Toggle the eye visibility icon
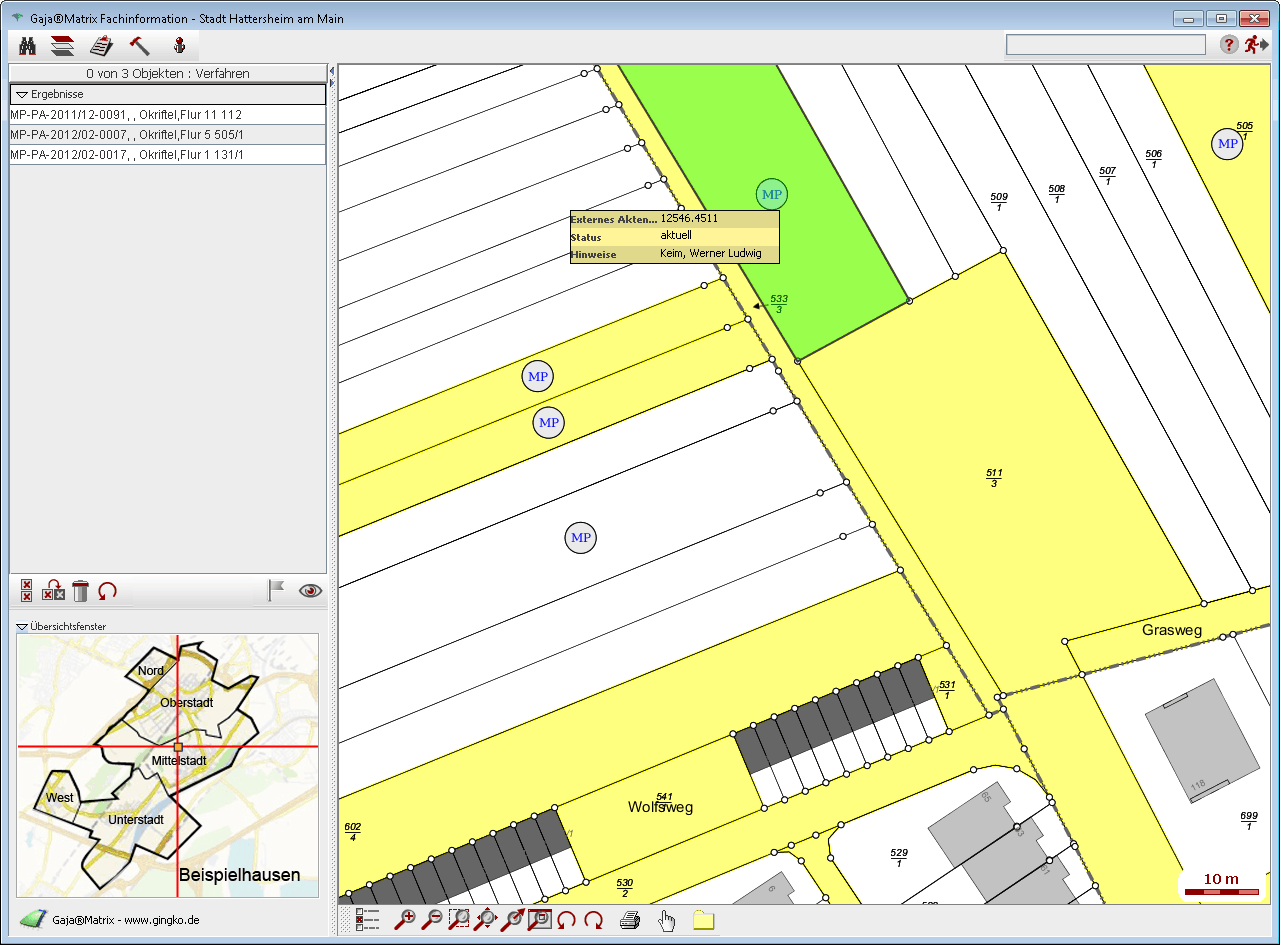This screenshot has width=1280, height=945. 310,591
